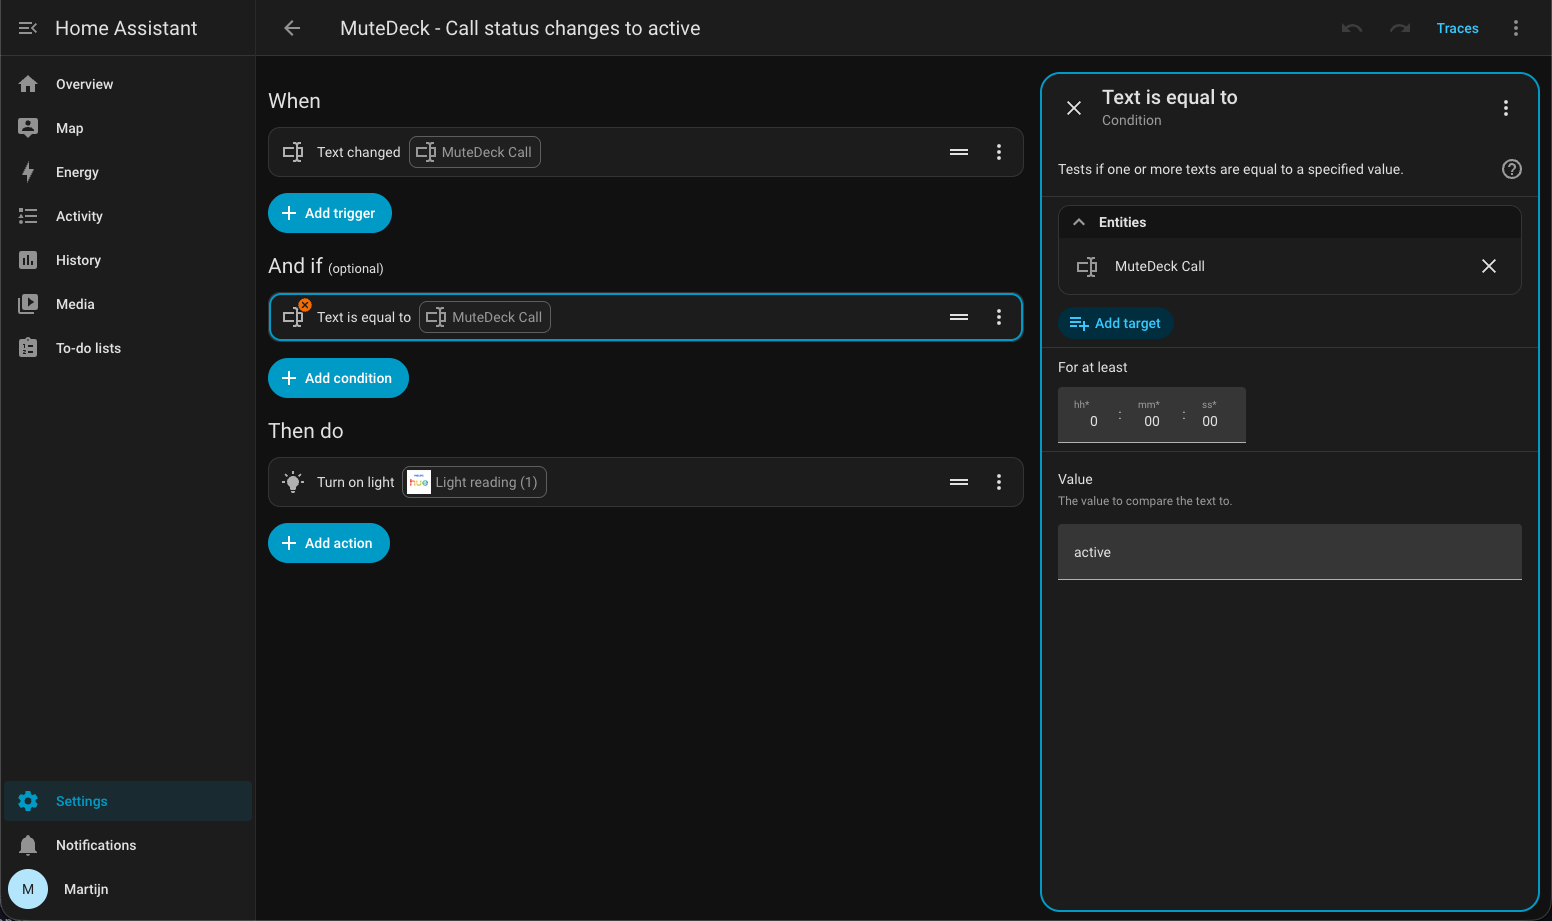Open the Text changed trigger row
This screenshot has height=921, width=1552.
[x=646, y=152]
